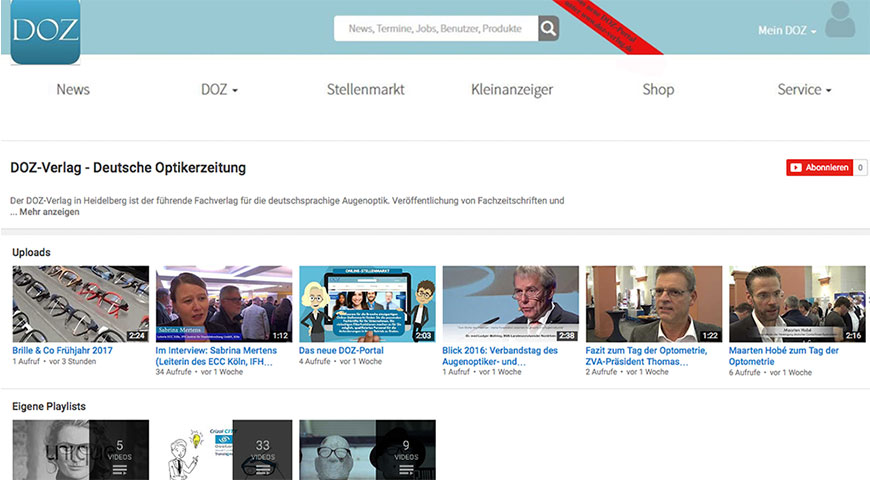Open the Stellenmarkt menu item
This screenshot has height=480, width=870.
pos(366,90)
